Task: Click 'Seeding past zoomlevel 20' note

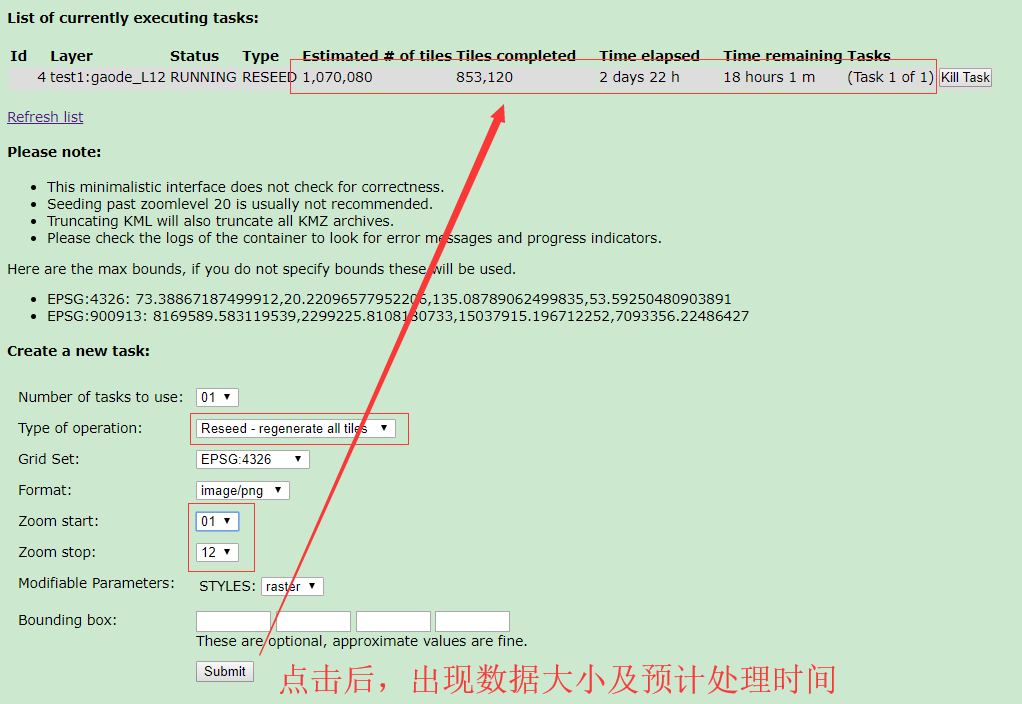Action: coord(240,204)
